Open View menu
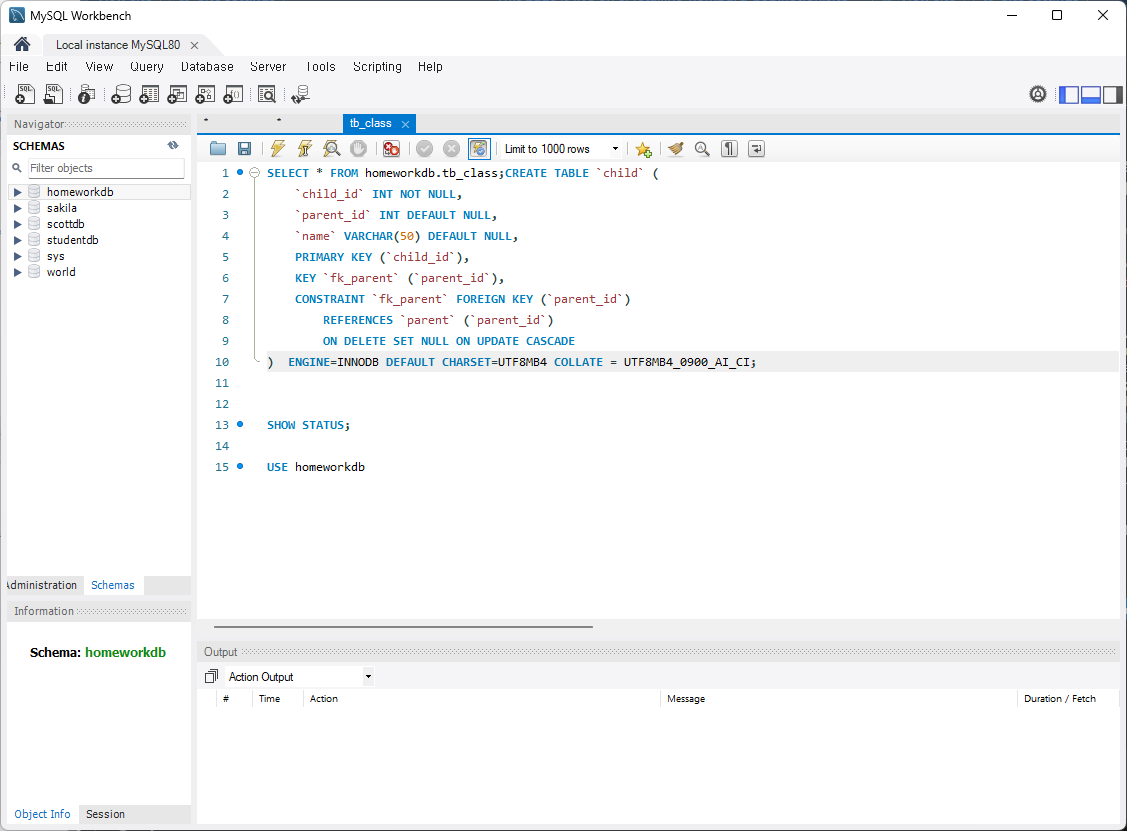 click(x=99, y=67)
